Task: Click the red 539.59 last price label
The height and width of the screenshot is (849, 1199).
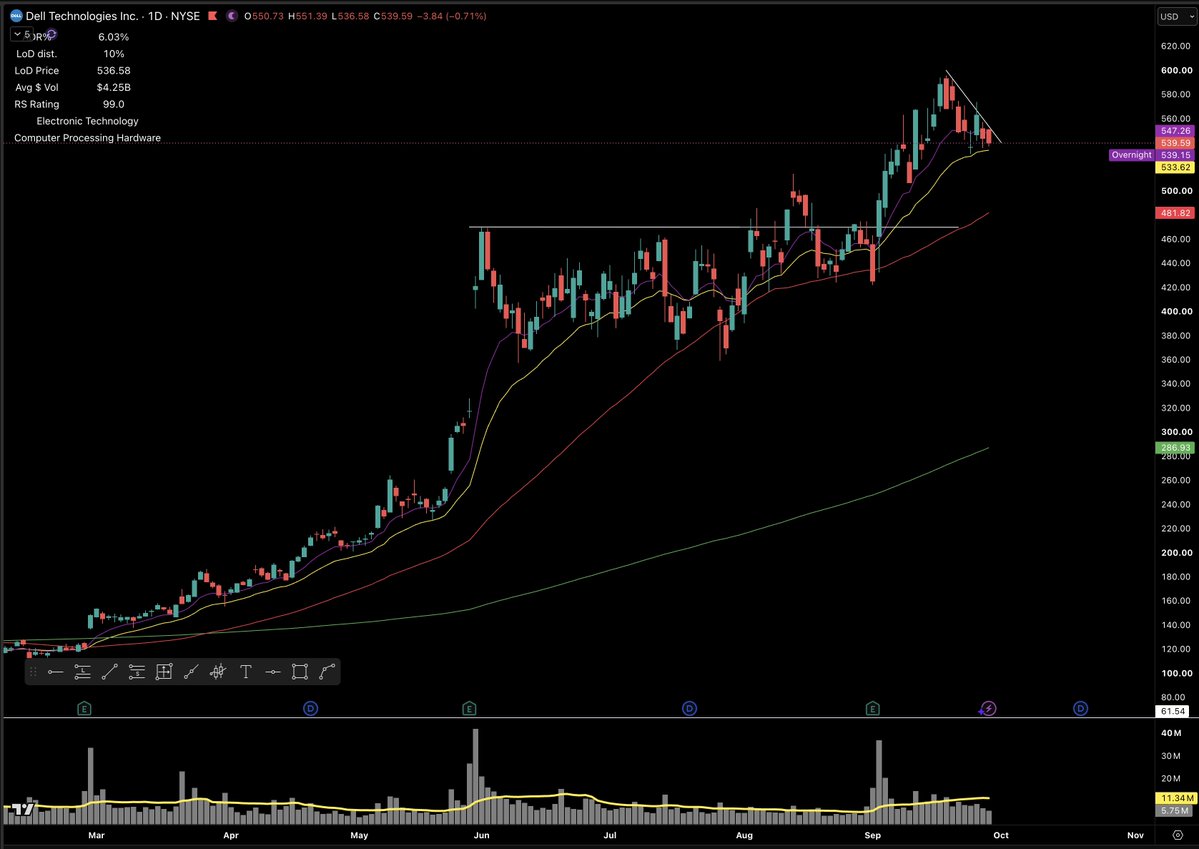Action: (x=1175, y=143)
